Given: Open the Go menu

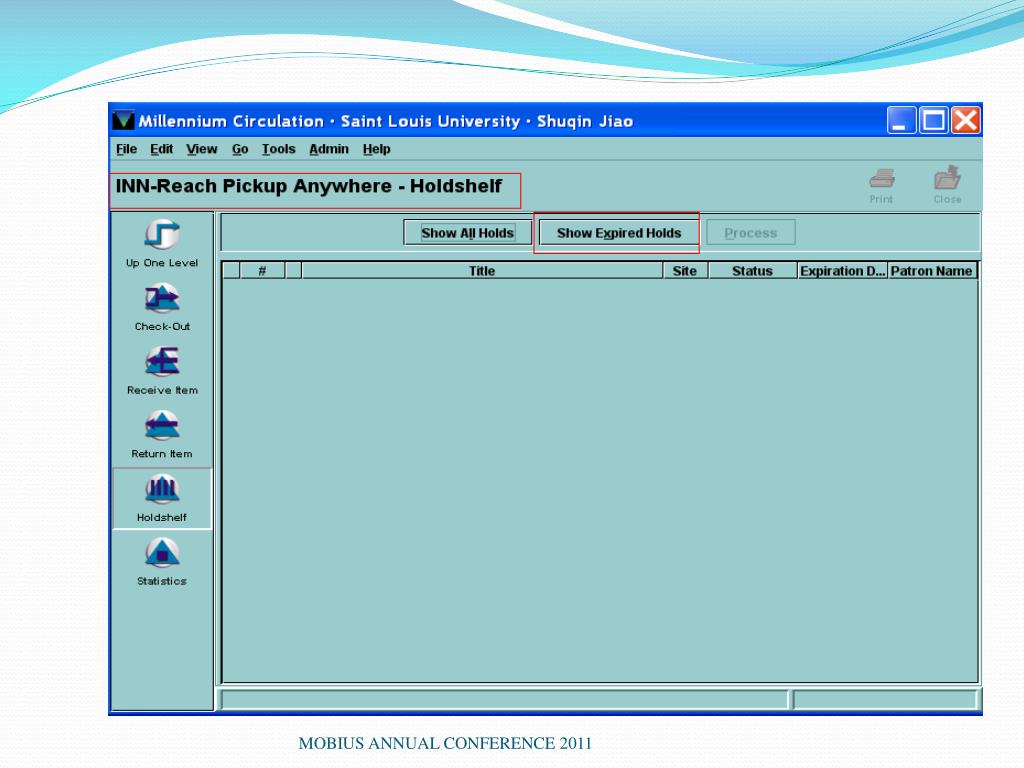Looking at the screenshot, I should coord(240,149).
